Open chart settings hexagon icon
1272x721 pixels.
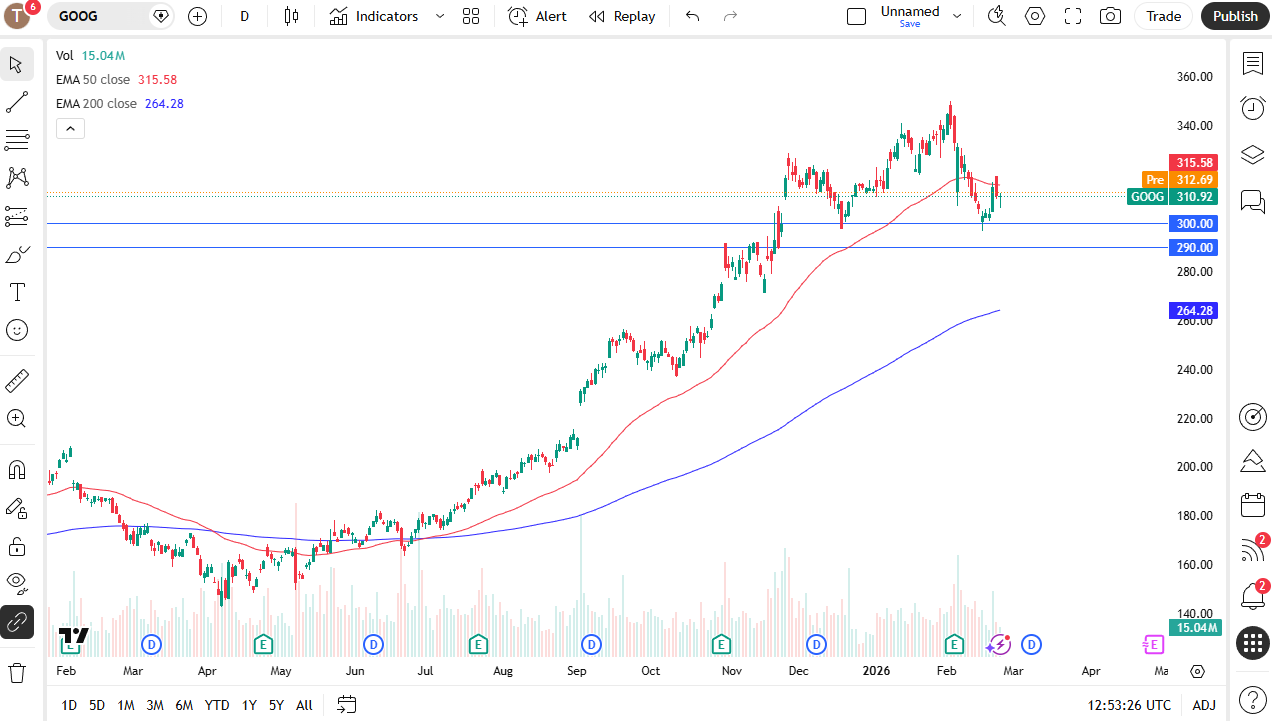pos(1035,16)
